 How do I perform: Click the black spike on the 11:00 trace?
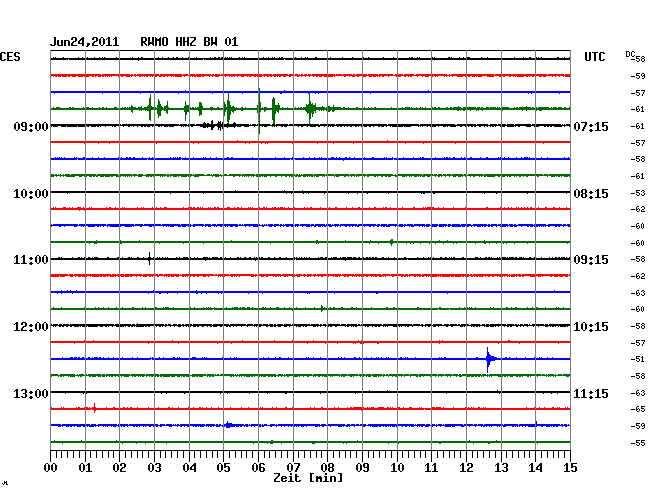click(x=150, y=259)
